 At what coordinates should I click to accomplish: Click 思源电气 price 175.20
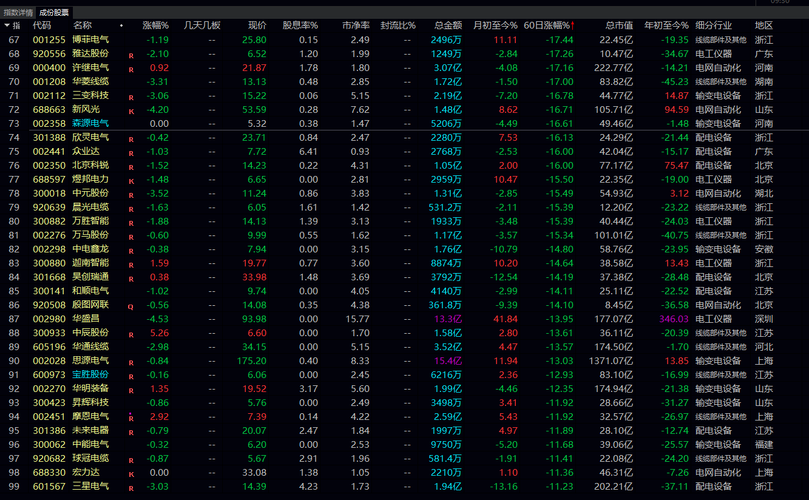252,361
